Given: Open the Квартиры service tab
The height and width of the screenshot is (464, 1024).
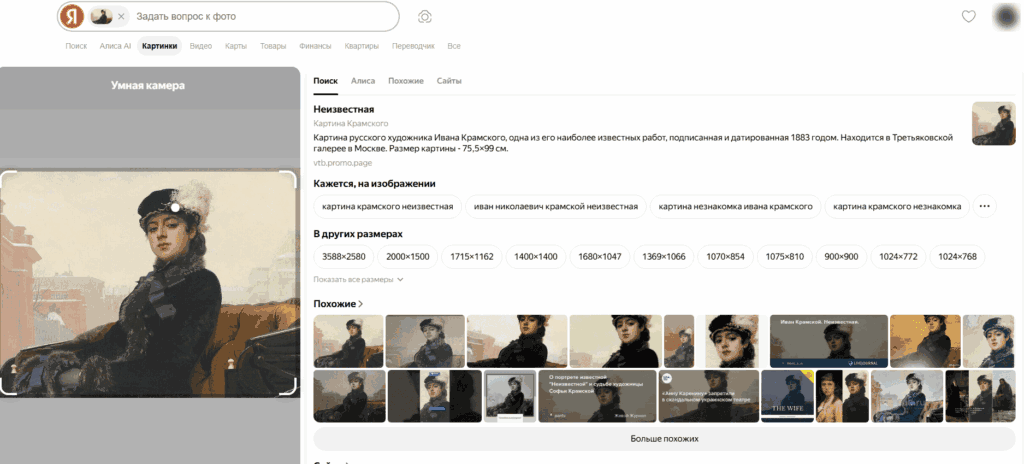Looking at the screenshot, I should point(362,46).
